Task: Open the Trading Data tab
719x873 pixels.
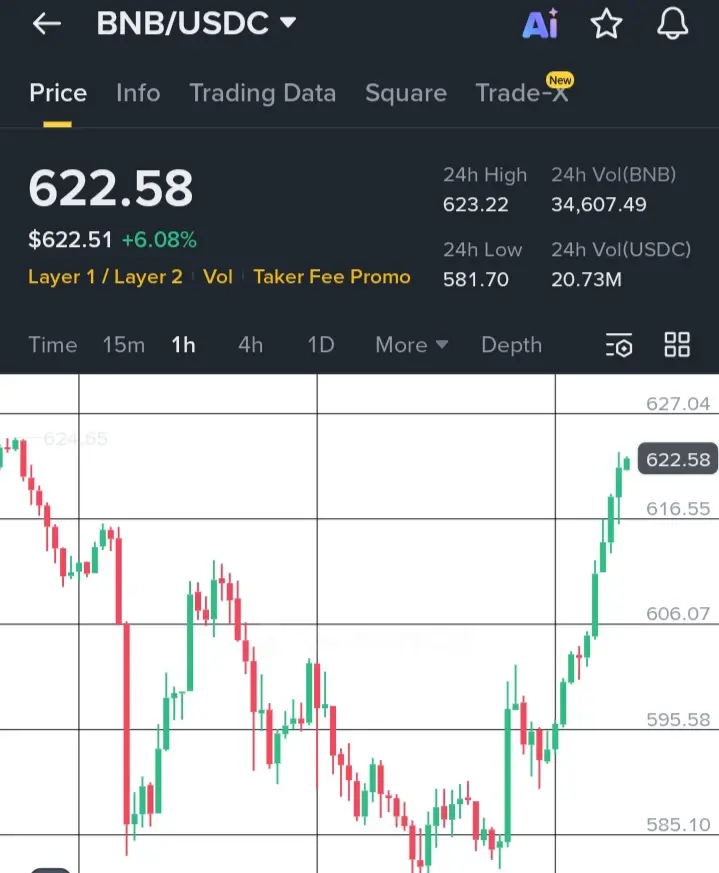Action: click(x=263, y=93)
